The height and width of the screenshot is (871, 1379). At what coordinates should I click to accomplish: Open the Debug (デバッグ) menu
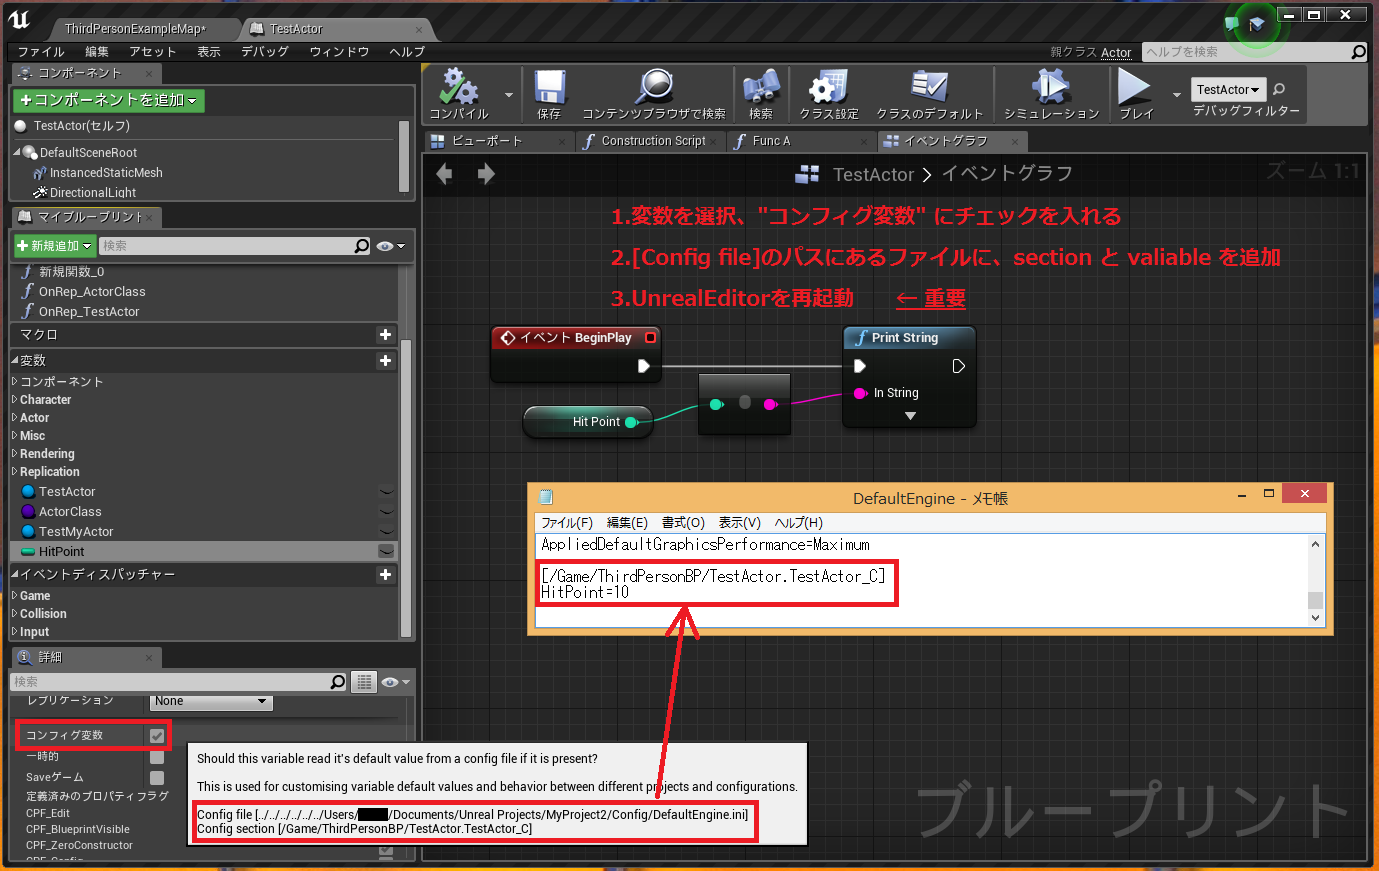coord(265,52)
